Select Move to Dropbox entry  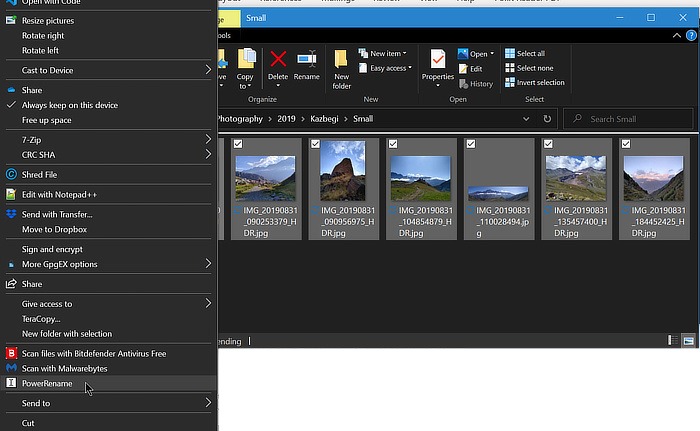54,229
